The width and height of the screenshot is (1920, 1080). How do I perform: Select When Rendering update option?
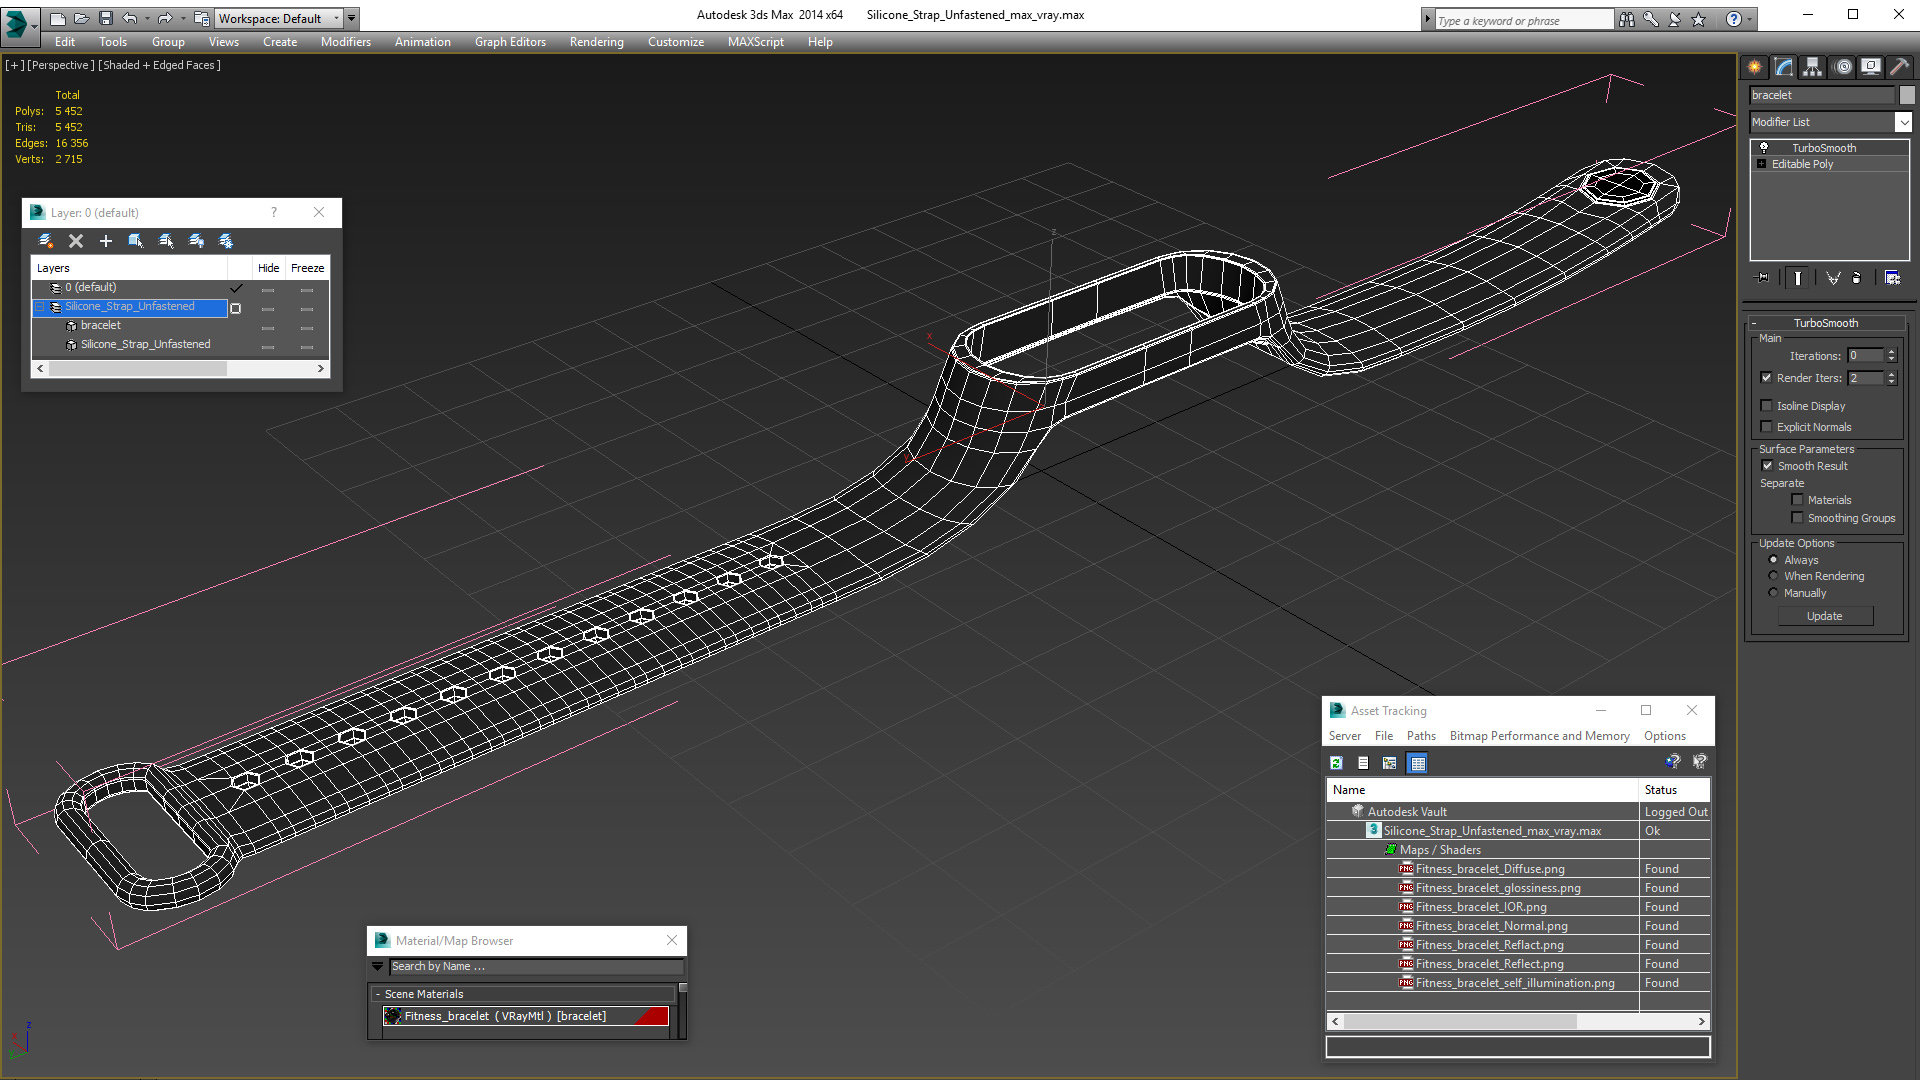click(x=1773, y=576)
